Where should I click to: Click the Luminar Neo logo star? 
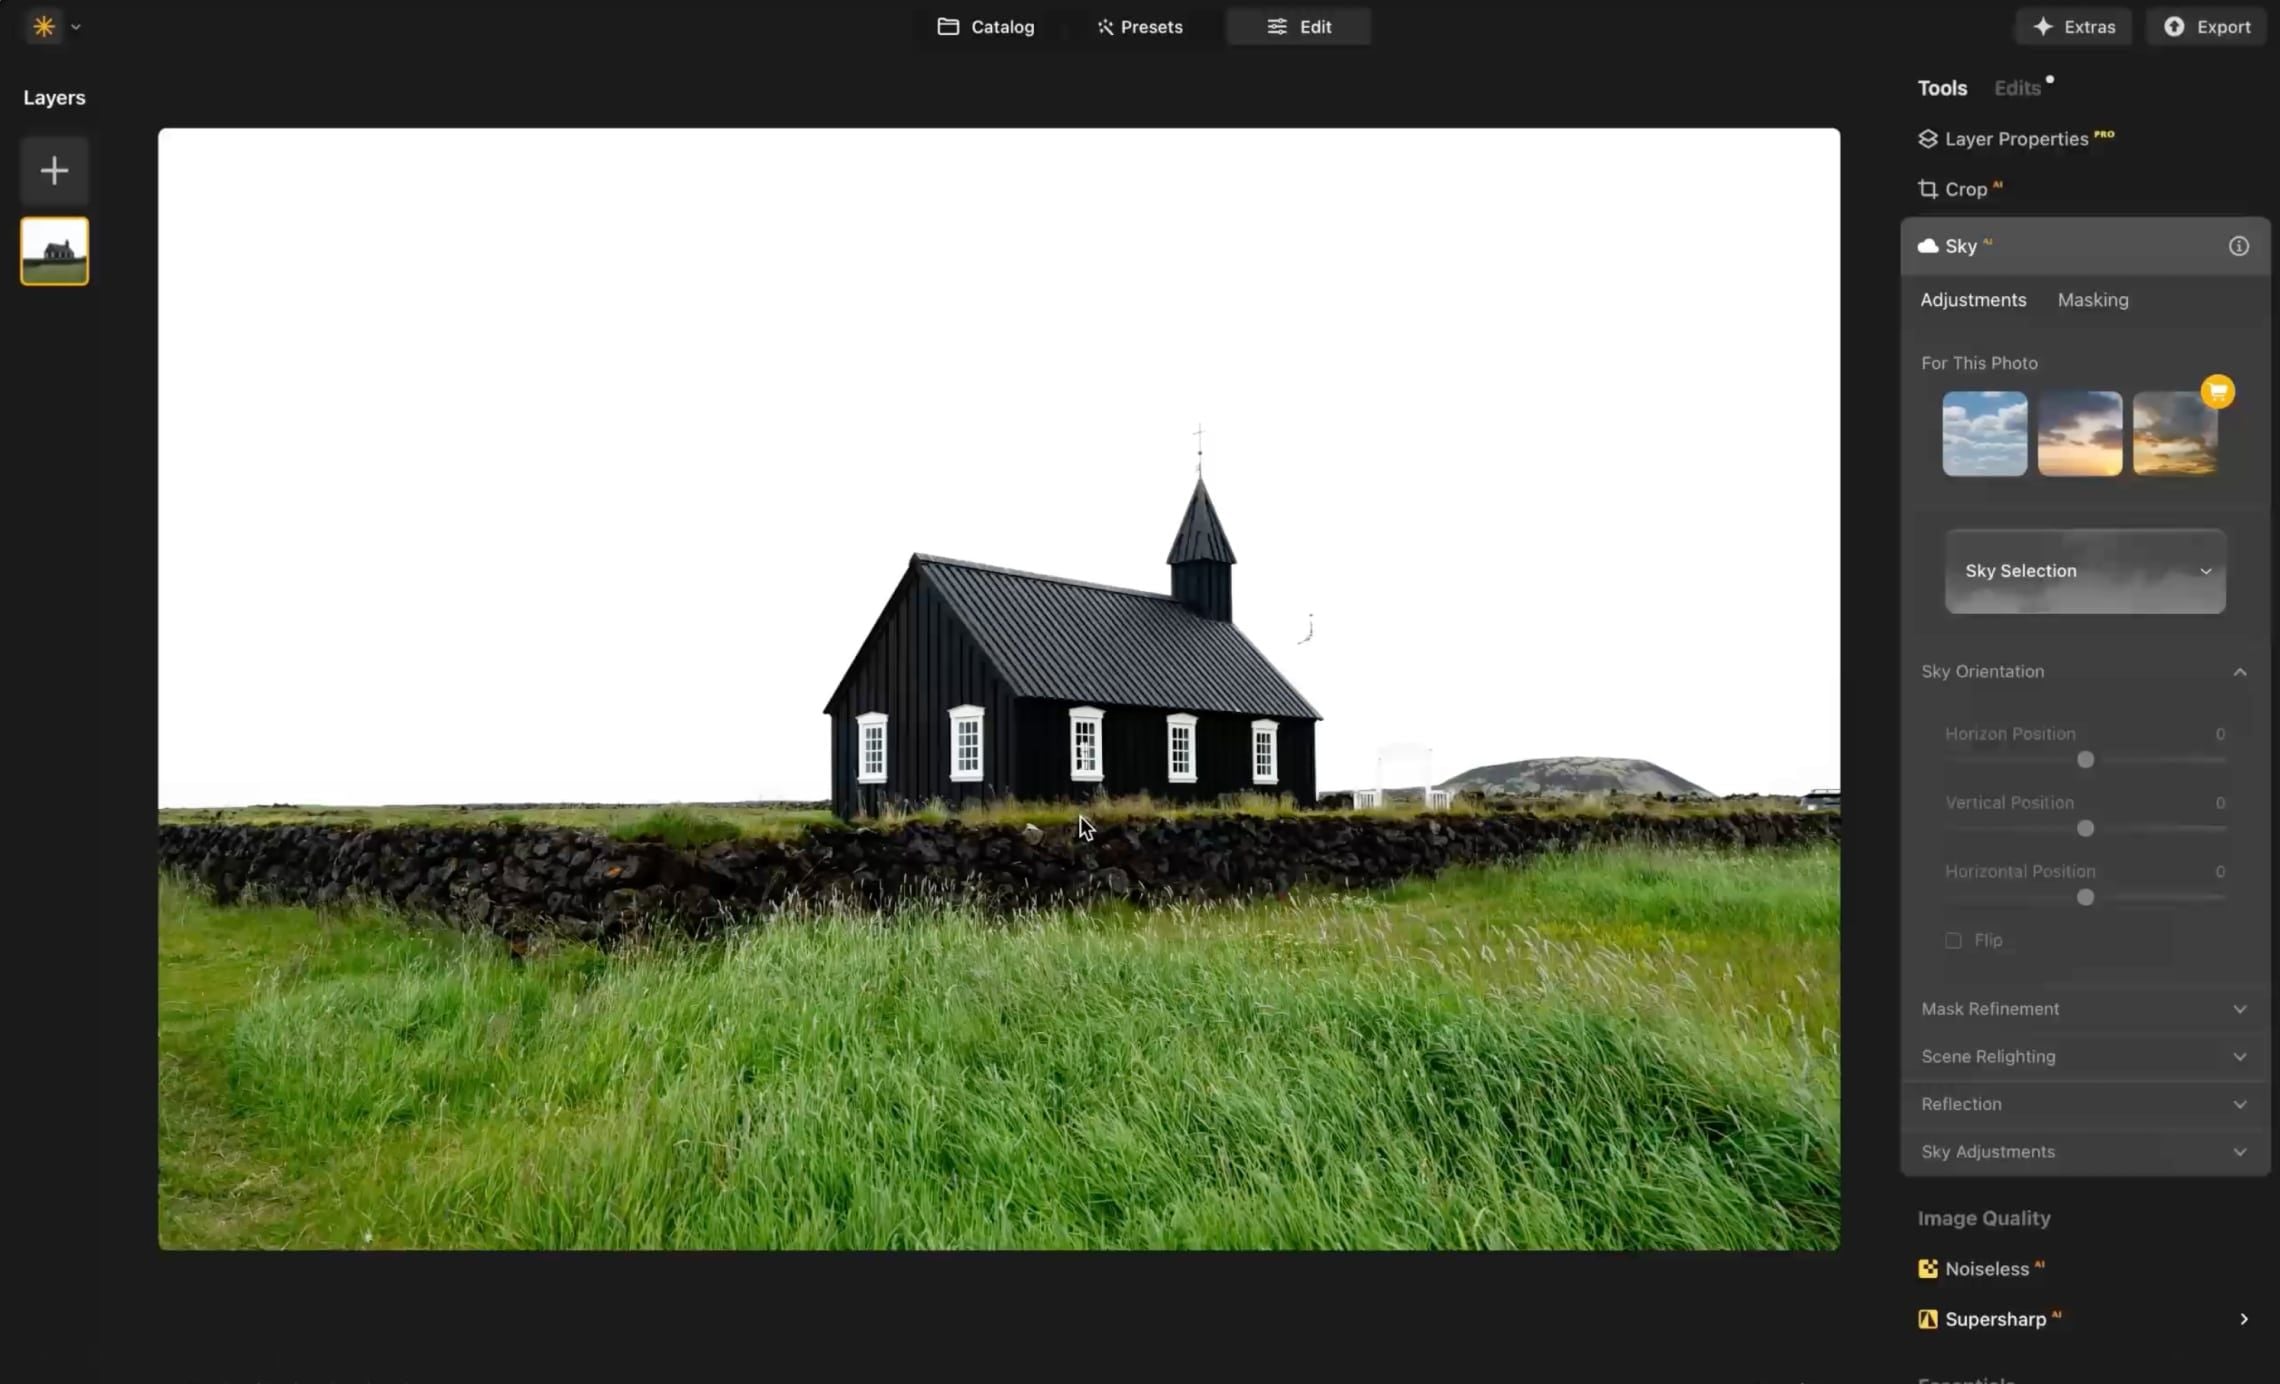point(42,26)
